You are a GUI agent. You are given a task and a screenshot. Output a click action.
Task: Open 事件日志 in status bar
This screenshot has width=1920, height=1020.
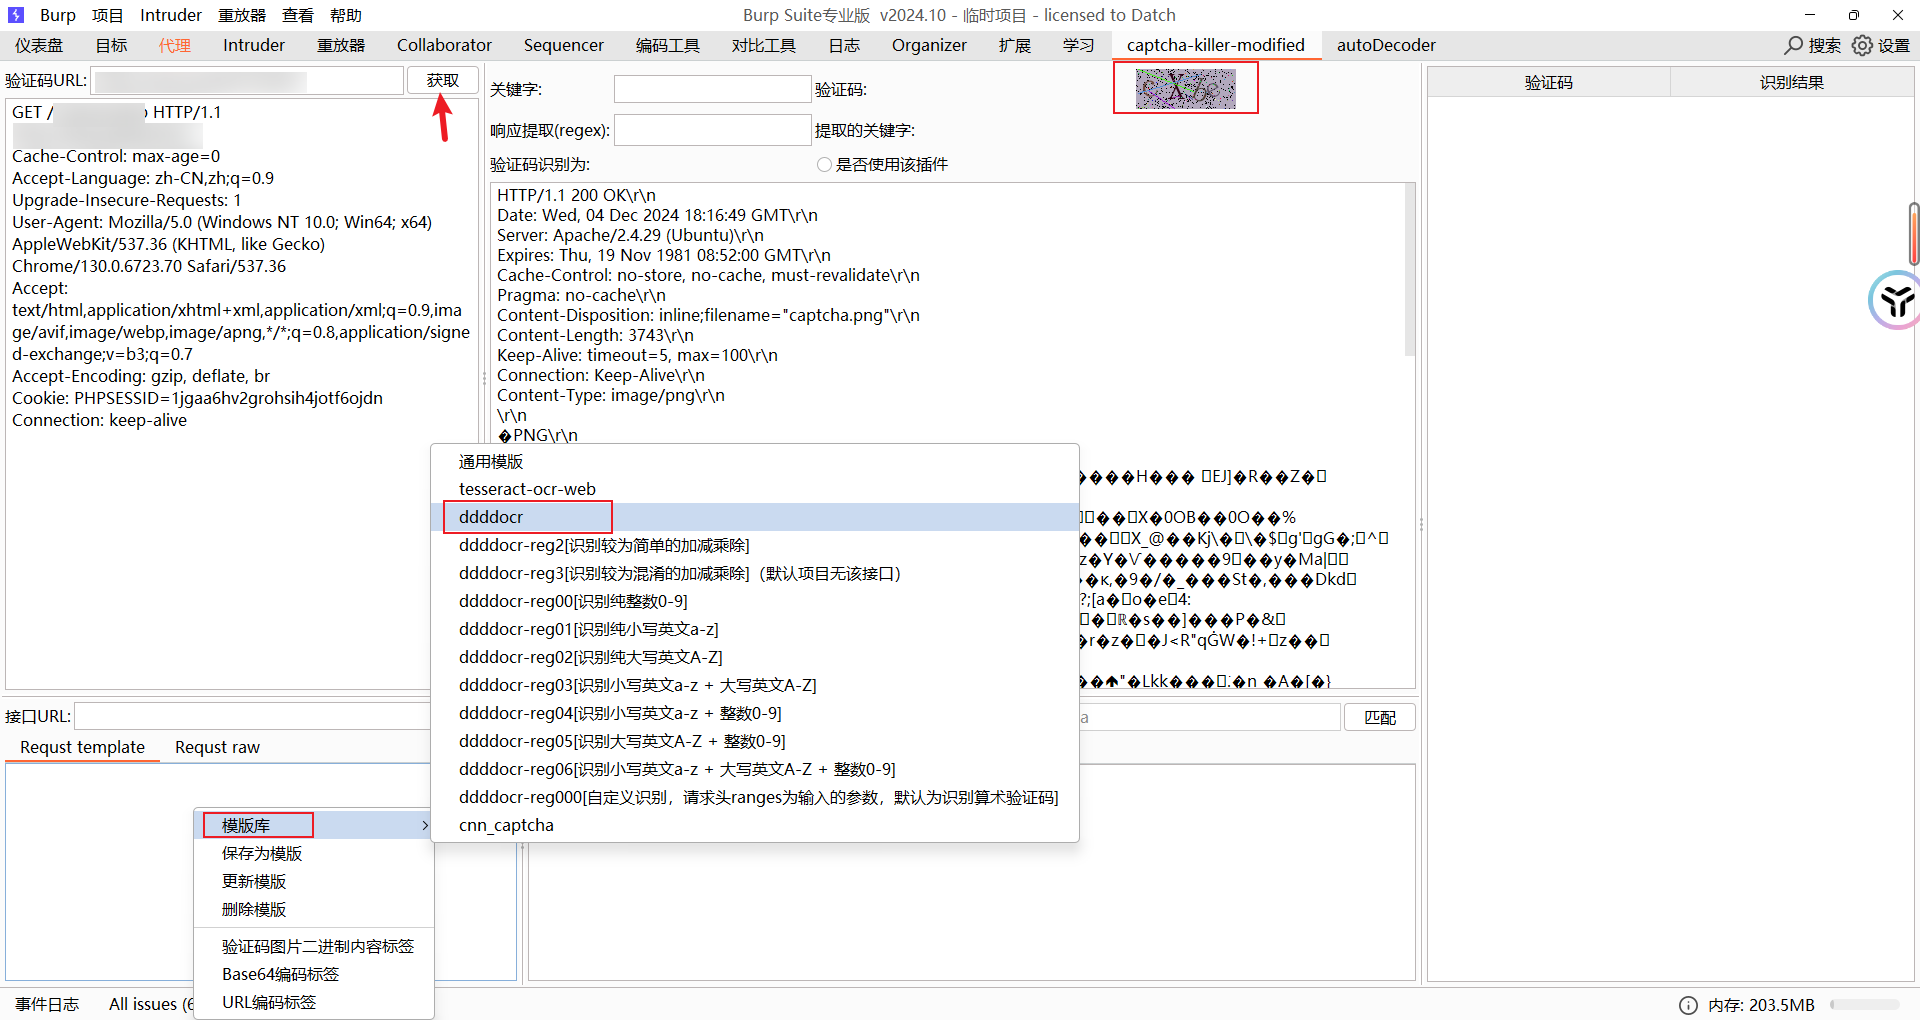tap(47, 1004)
